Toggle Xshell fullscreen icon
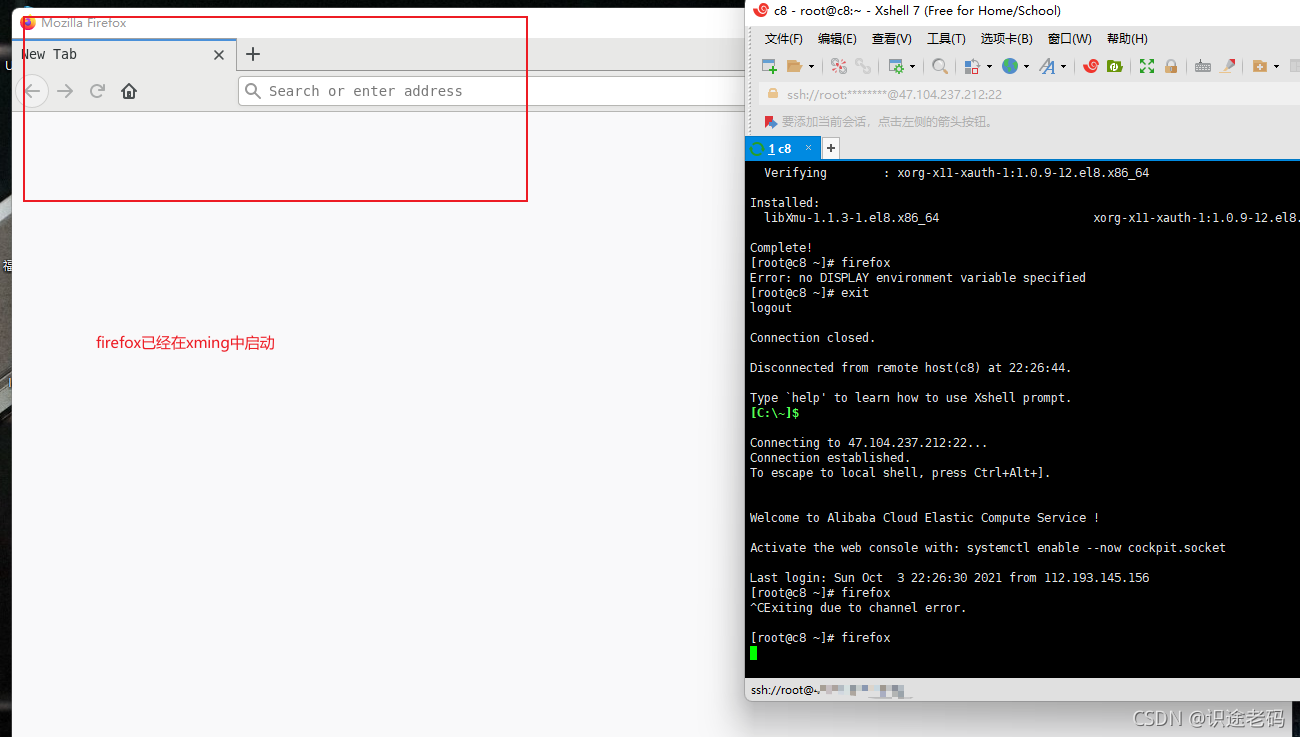 [x=1147, y=66]
